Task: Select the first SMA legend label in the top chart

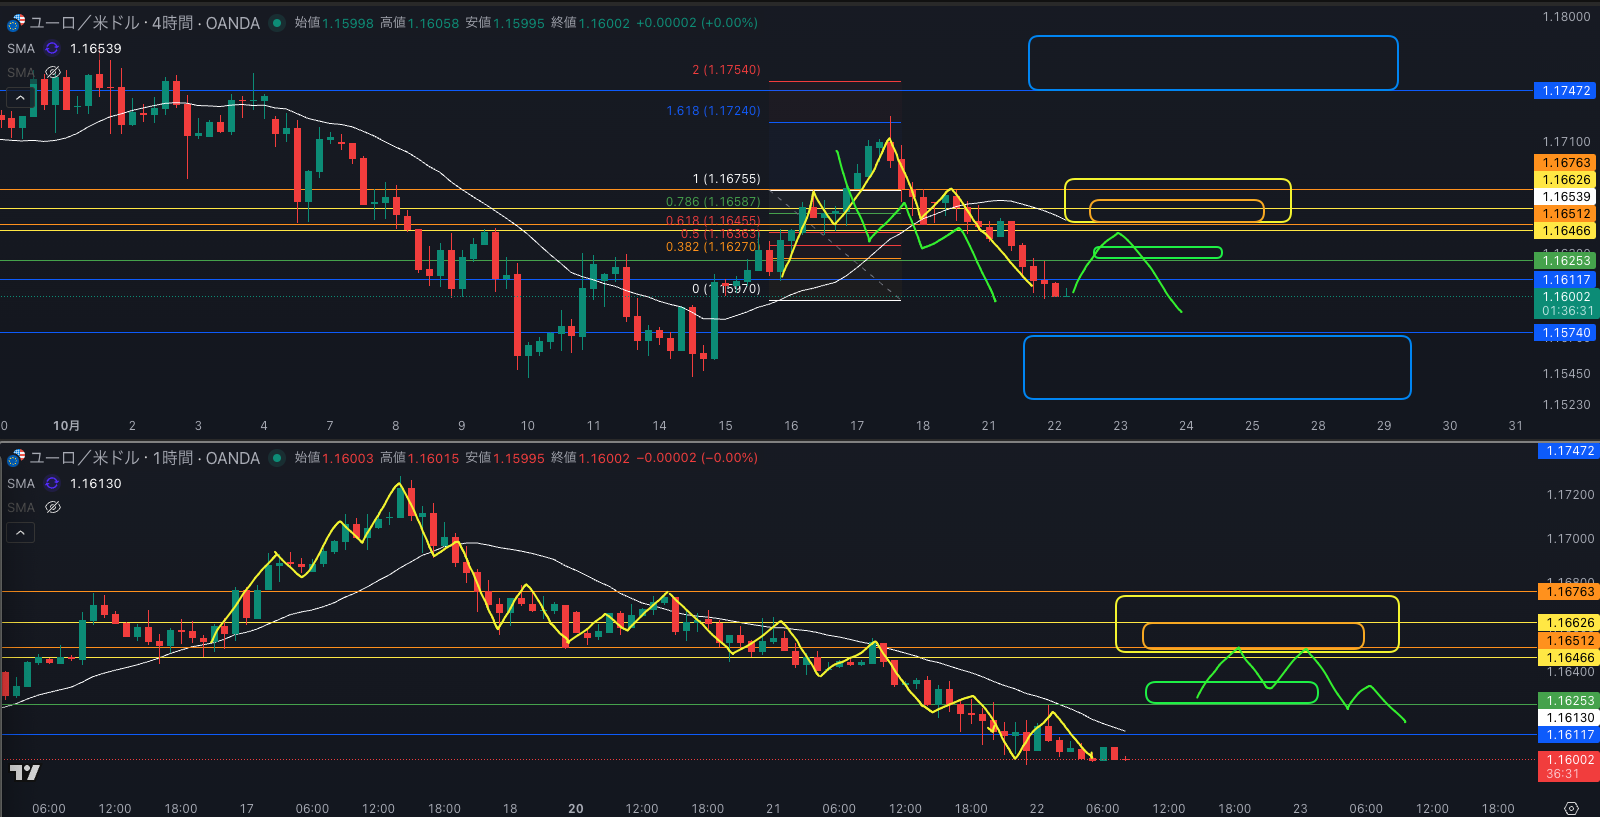Action: click(x=21, y=48)
